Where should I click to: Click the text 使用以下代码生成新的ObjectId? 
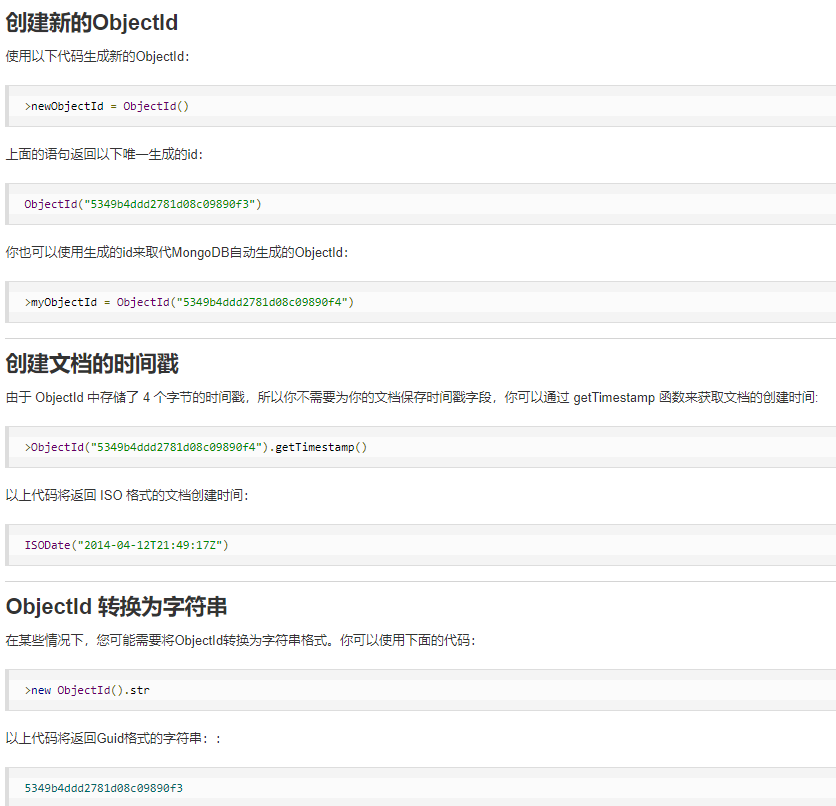[x=97, y=57]
